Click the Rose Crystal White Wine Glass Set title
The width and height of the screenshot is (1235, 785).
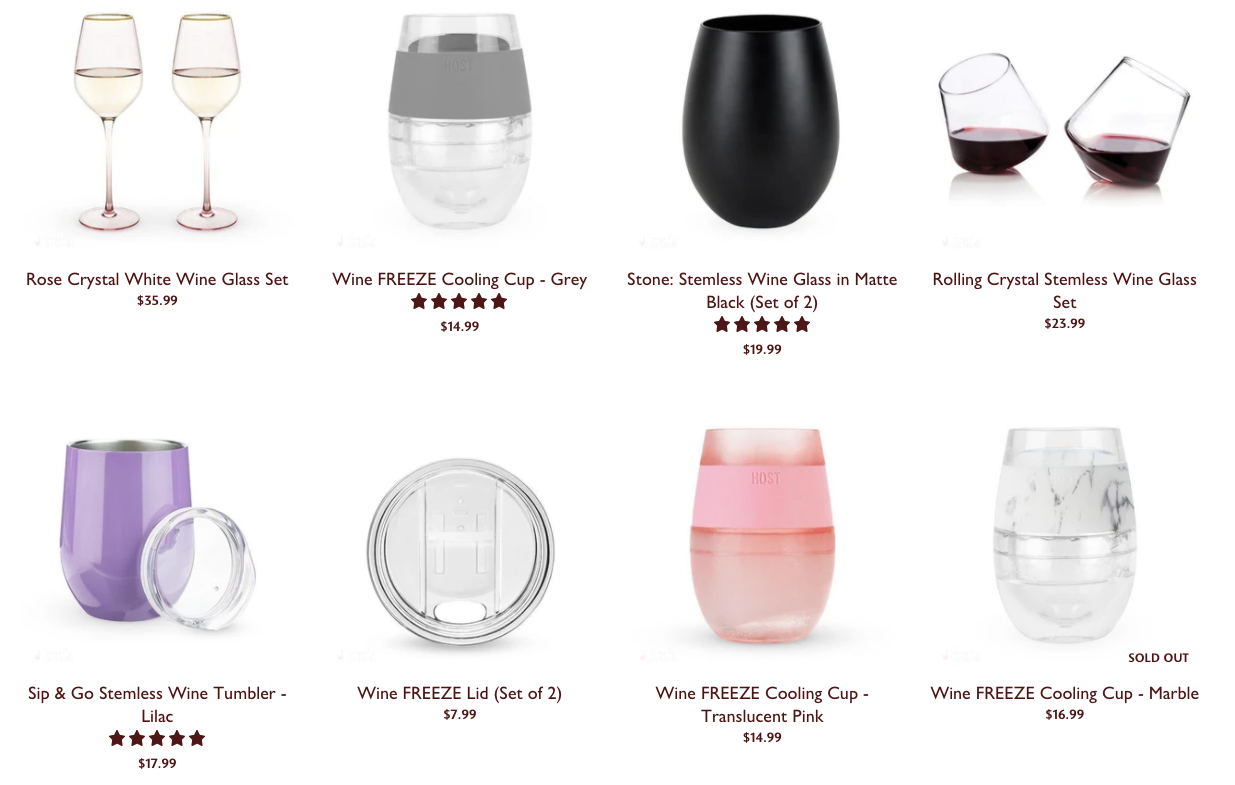click(x=157, y=279)
